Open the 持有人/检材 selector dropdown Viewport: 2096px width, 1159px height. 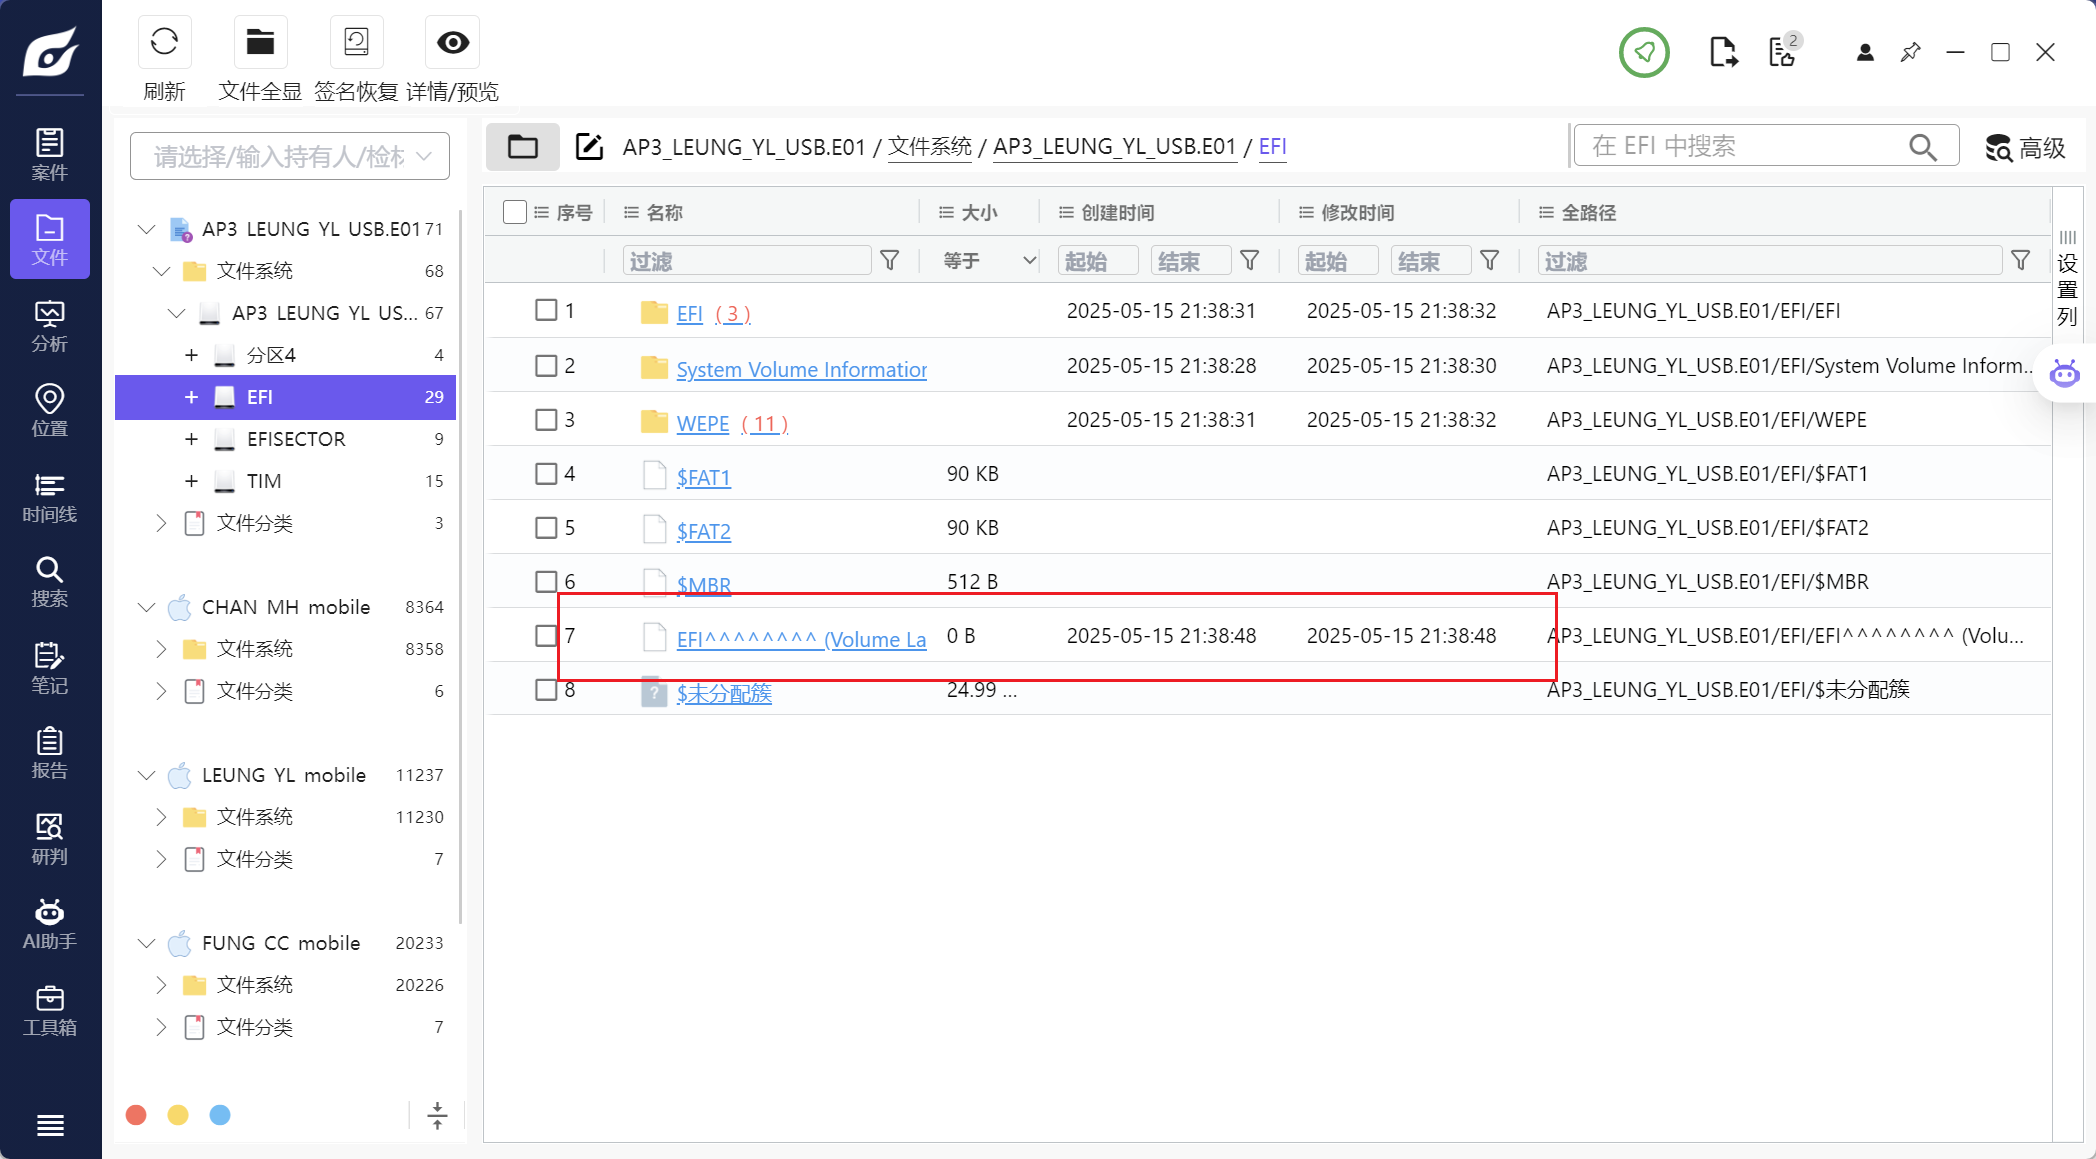click(x=289, y=156)
